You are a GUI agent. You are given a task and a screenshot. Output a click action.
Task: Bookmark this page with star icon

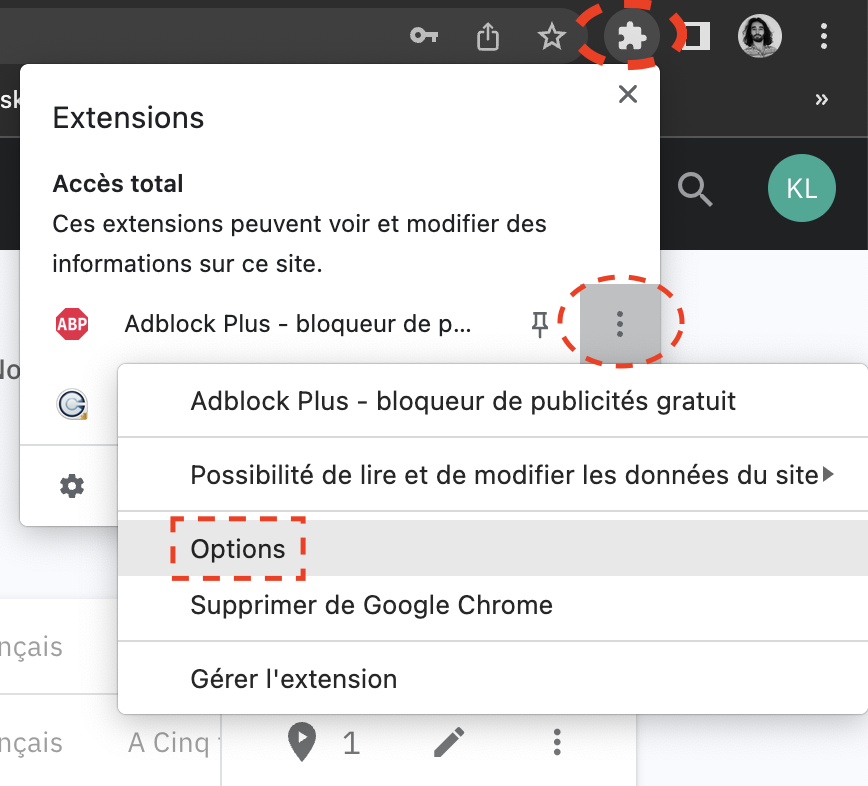click(551, 37)
